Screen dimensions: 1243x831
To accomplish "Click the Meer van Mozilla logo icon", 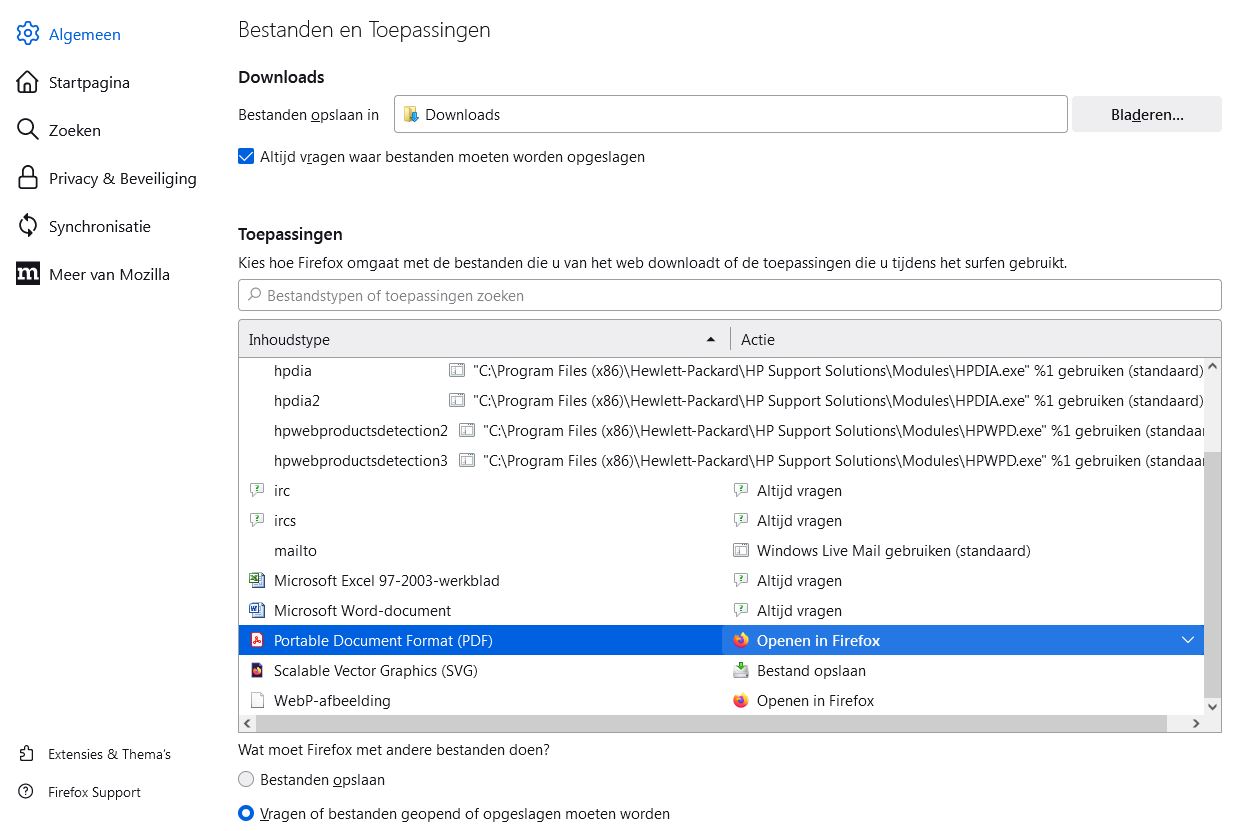I will pyautogui.click(x=28, y=274).
